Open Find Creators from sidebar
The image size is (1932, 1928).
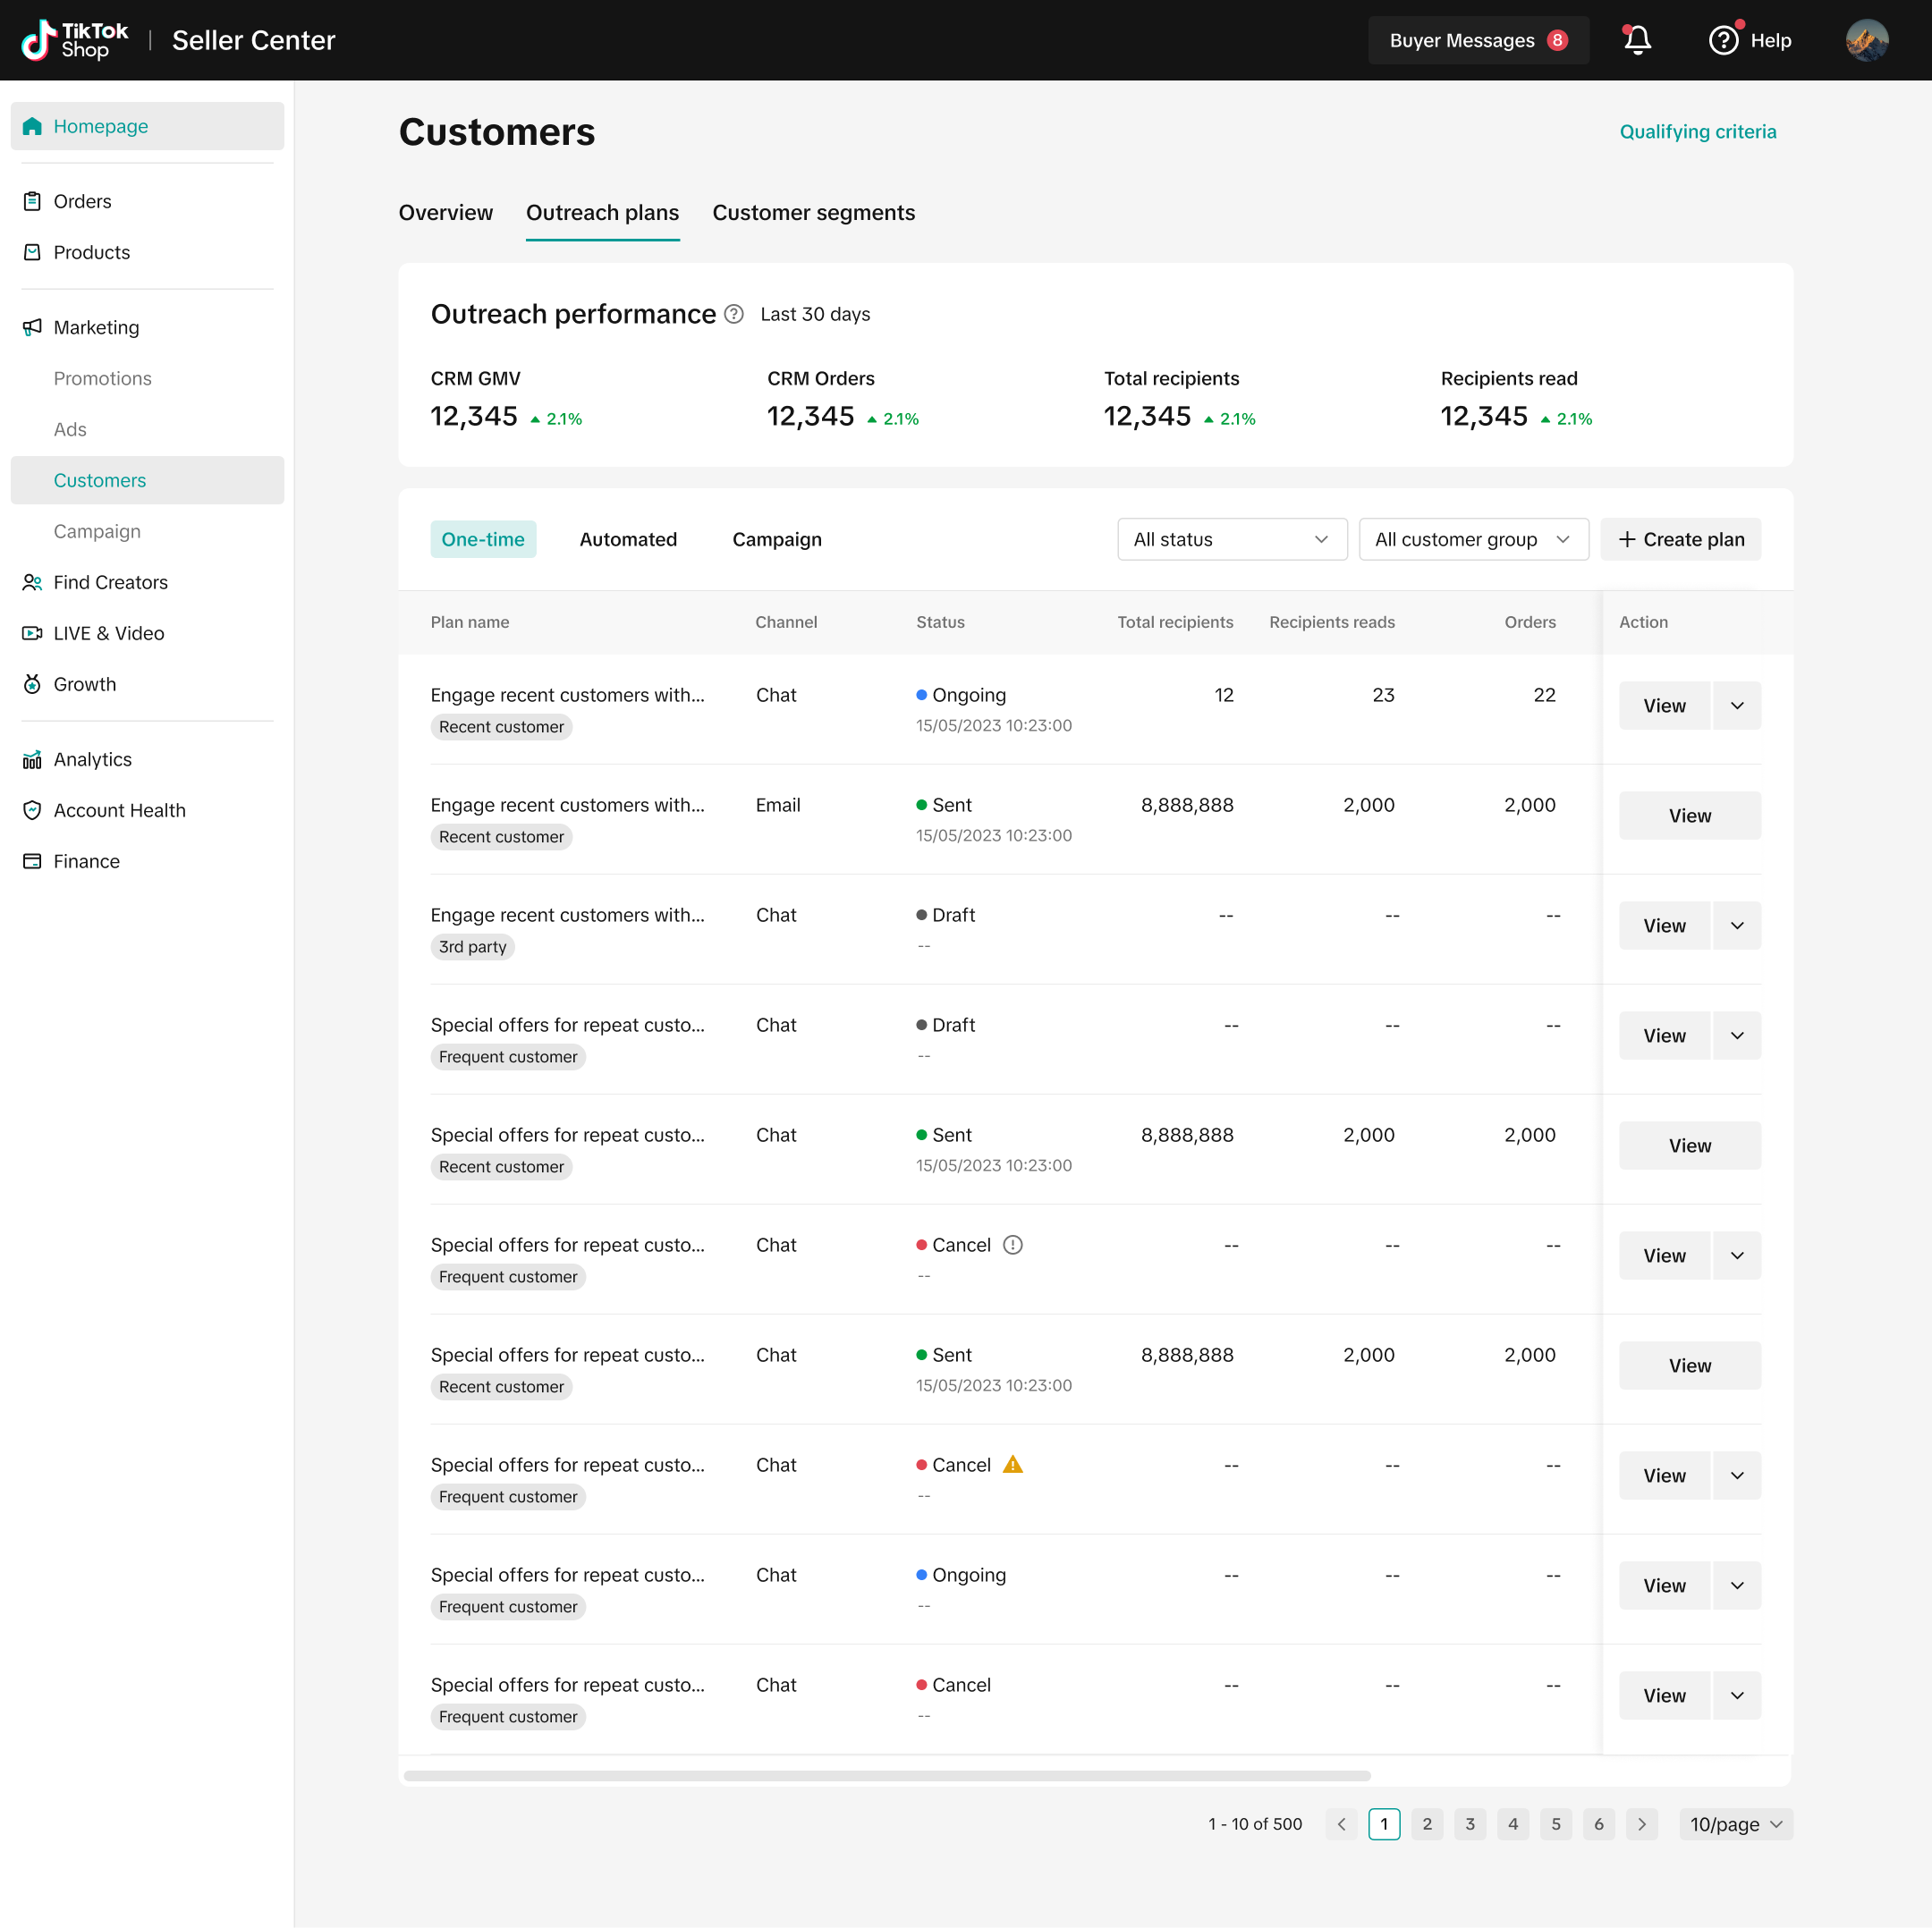coord(110,582)
